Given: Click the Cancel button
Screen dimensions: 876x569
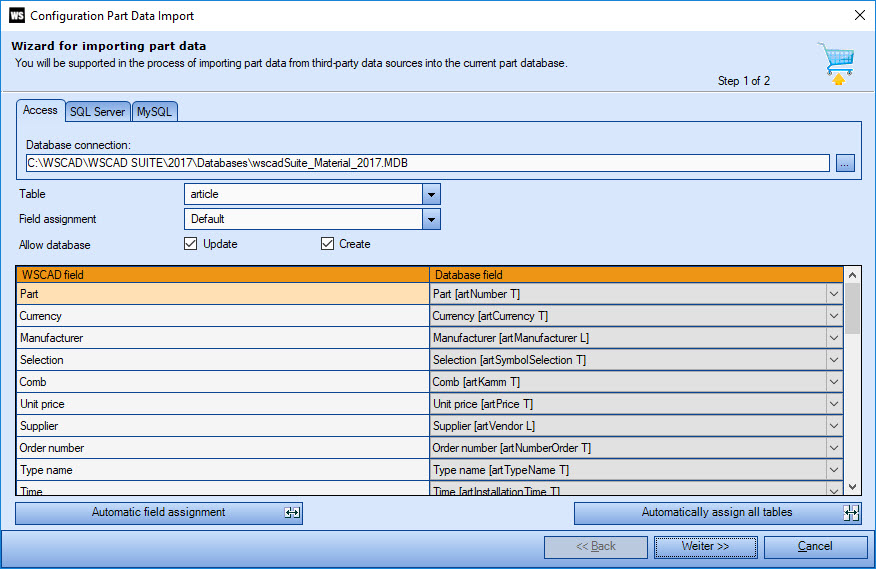Looking at the screenshot, I should point(815,547).
